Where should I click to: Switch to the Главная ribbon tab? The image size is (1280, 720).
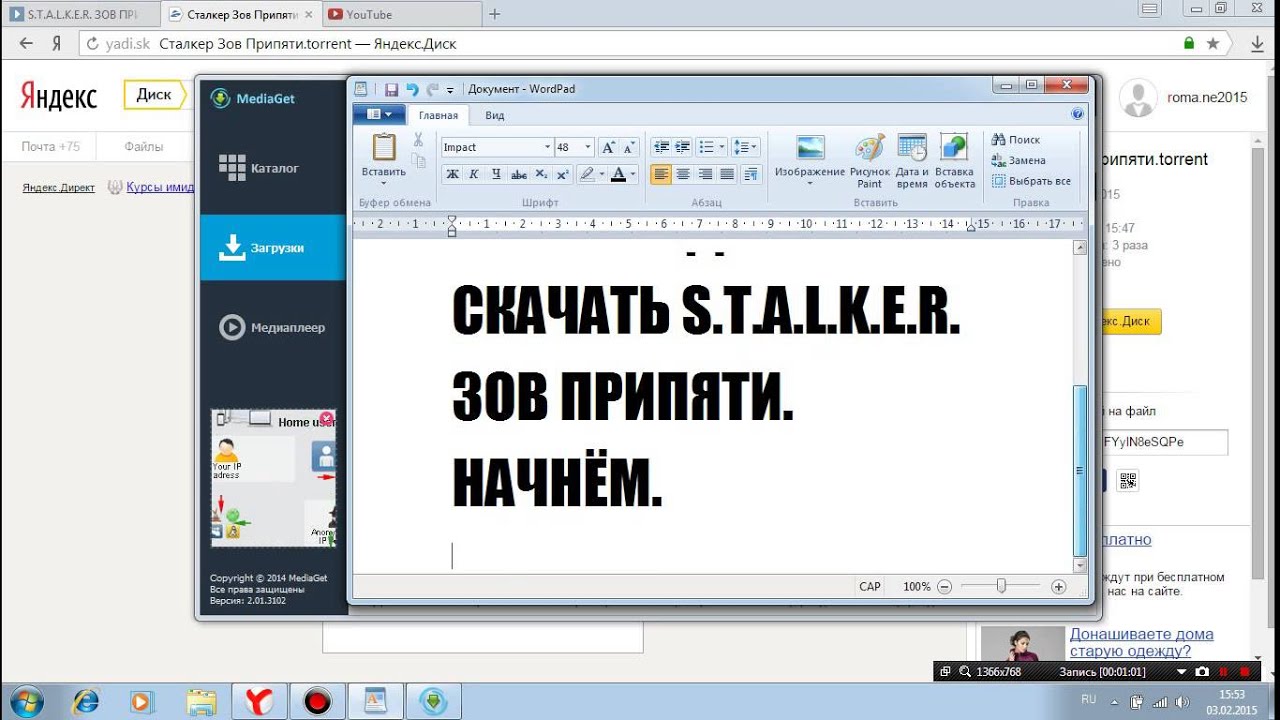click(x=438, y=115)
